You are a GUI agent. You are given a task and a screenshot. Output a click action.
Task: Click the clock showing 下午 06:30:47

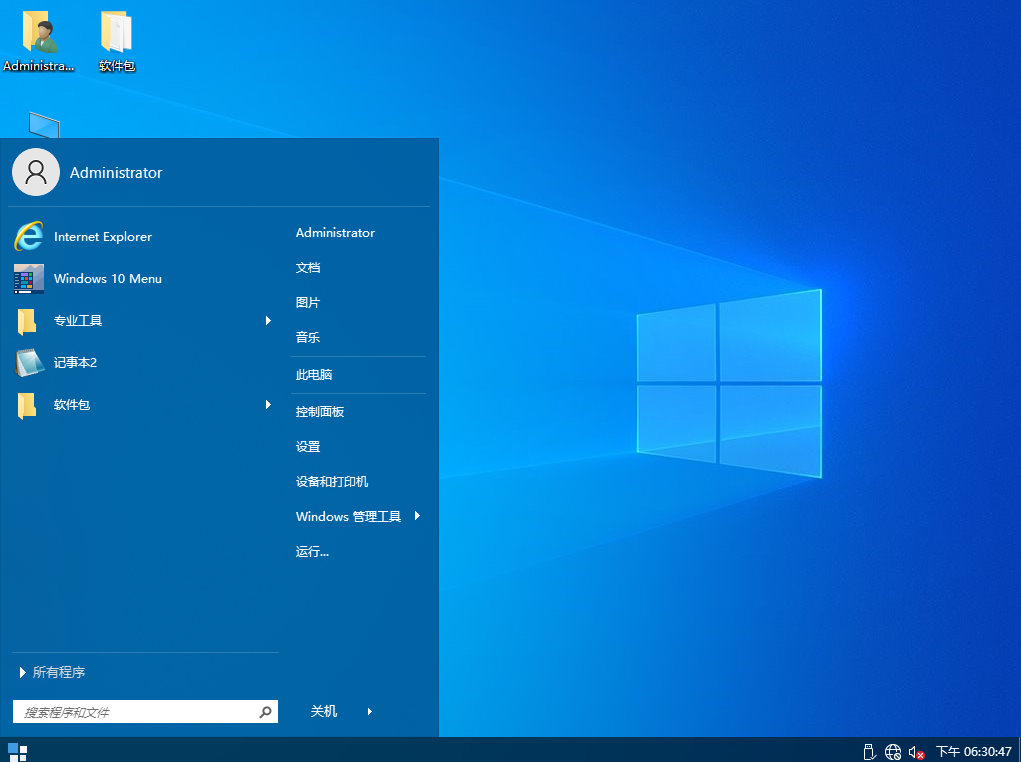click(x=973, y=752)
